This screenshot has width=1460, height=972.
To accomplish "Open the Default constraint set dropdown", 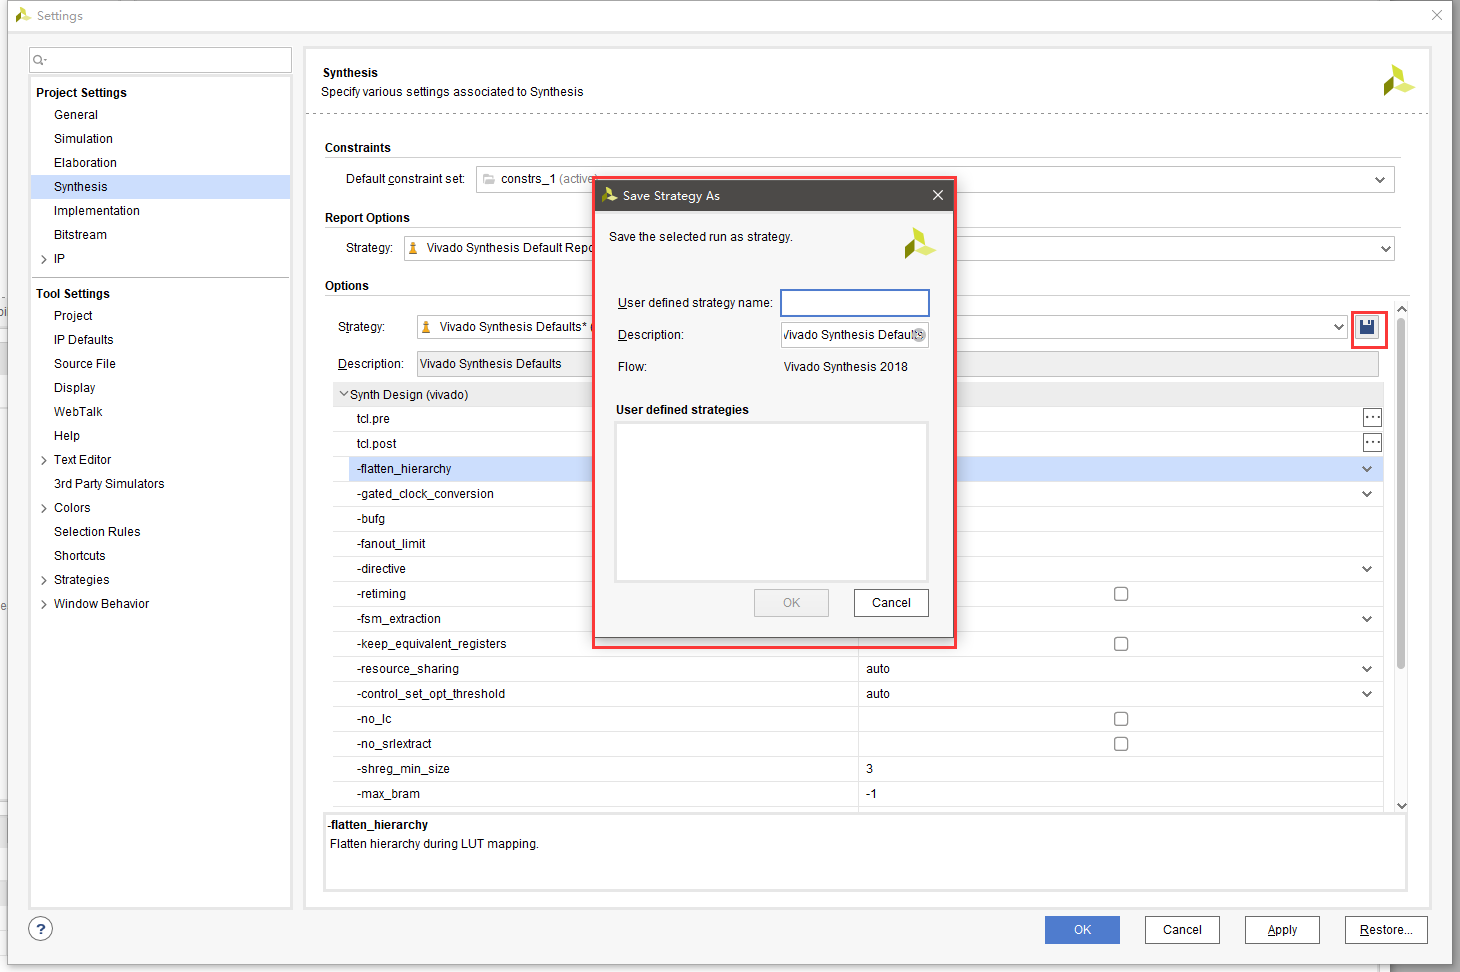I will coord(1380,180).
